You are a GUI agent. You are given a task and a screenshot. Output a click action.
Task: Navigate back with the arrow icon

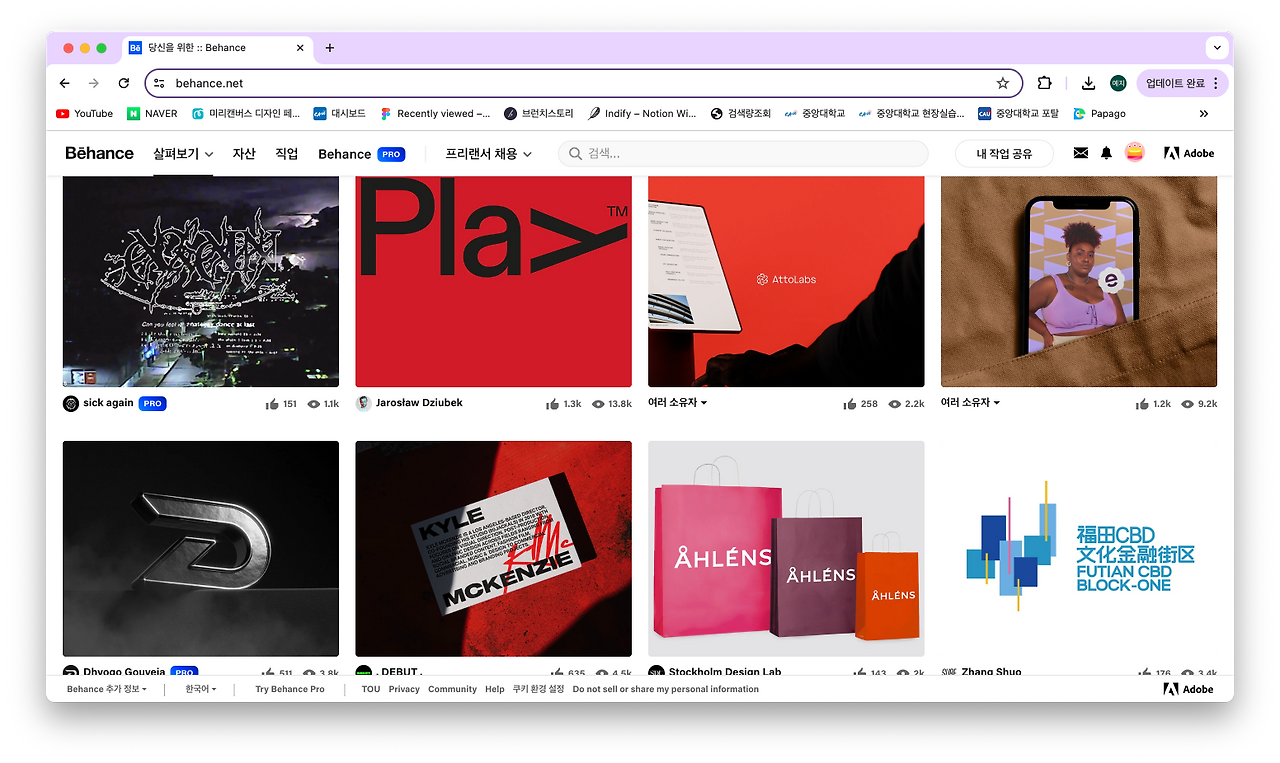coord(64,83)
